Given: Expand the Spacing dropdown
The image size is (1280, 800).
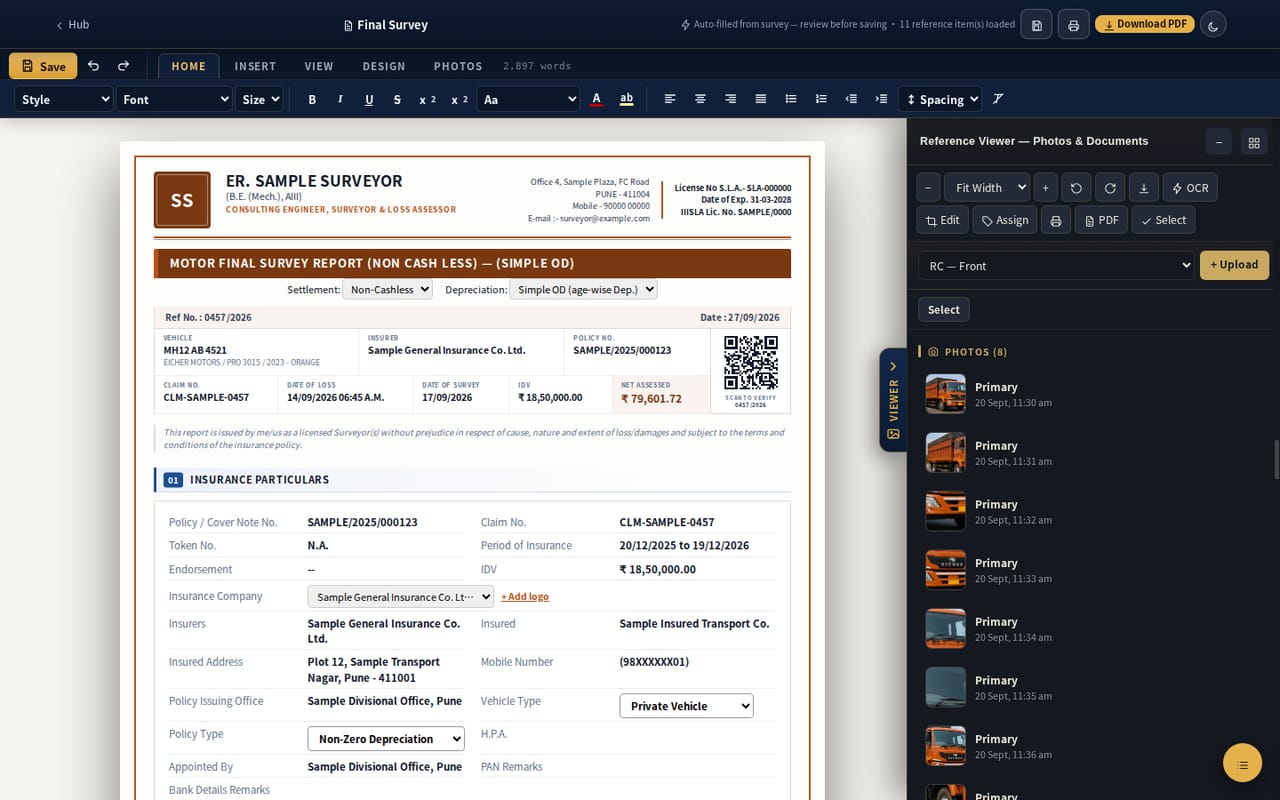Looking at the screenshot, I should point(940,99).
